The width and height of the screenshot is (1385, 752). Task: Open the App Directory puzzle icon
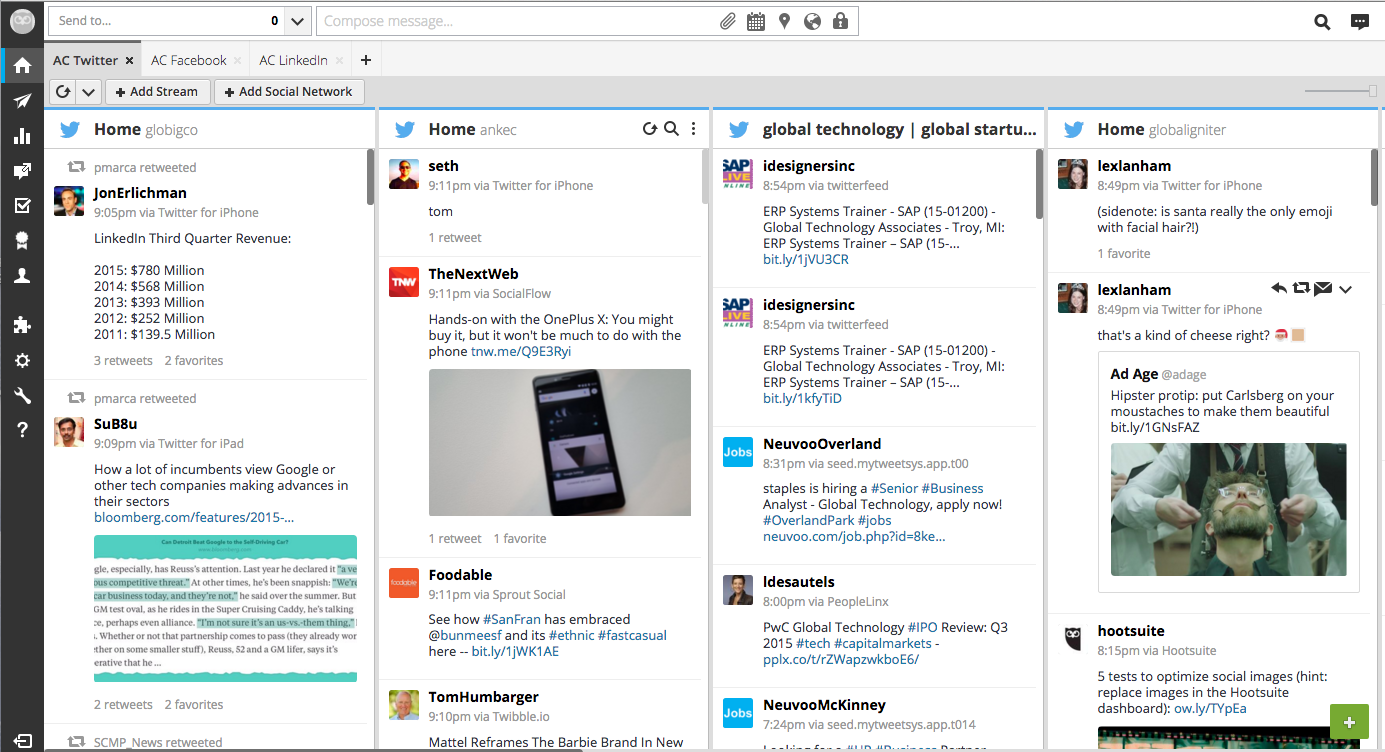click(x=22, y=325)
